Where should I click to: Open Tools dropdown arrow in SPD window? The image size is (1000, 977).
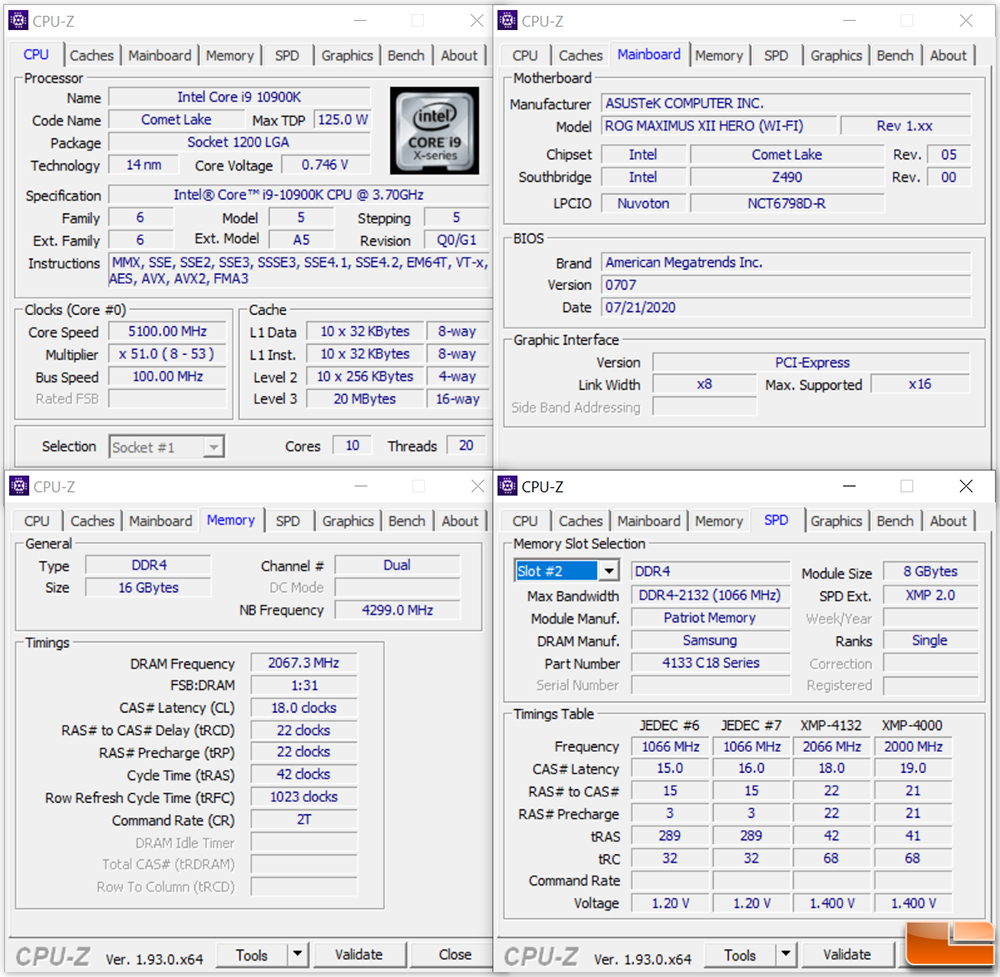tap(786, 954)
